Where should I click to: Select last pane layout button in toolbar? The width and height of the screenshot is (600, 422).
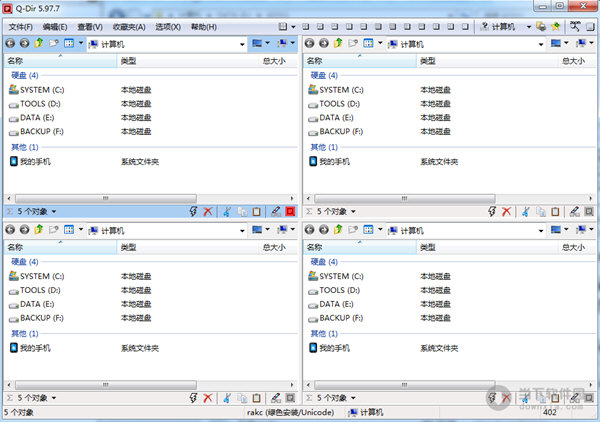click(465, 26)
